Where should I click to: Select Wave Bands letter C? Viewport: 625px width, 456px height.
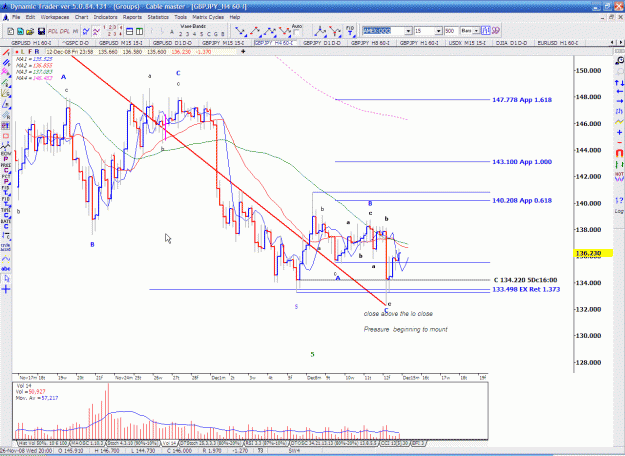(x=208, y=34)
